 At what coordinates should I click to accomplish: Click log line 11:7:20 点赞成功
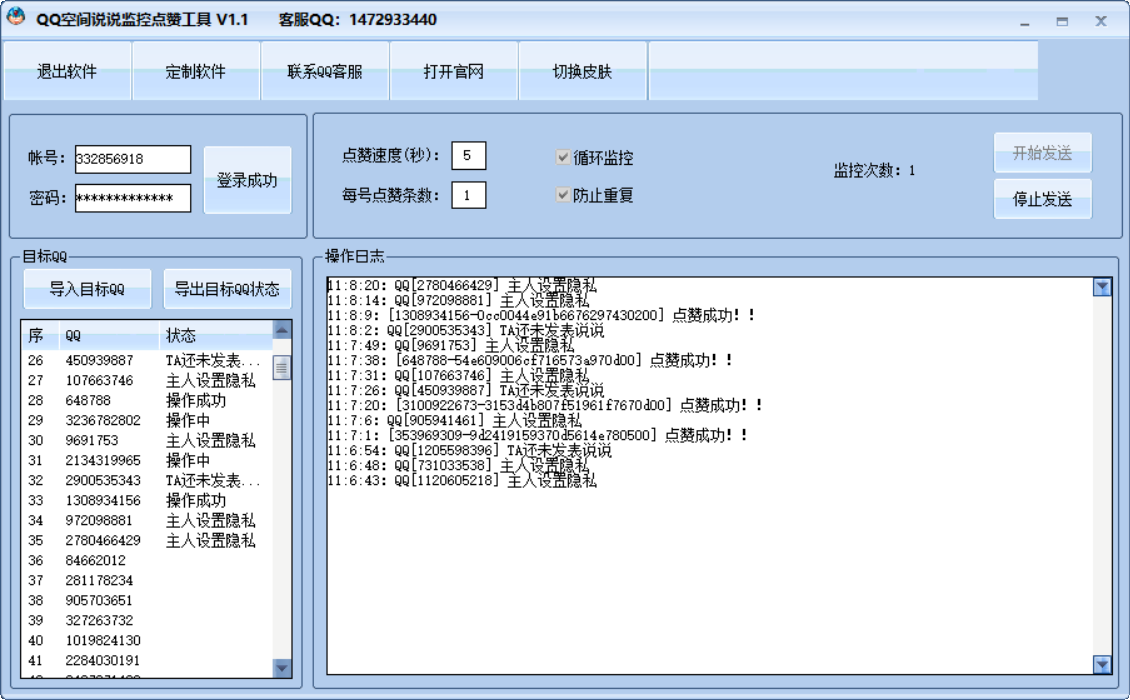(x=545, y=405)
